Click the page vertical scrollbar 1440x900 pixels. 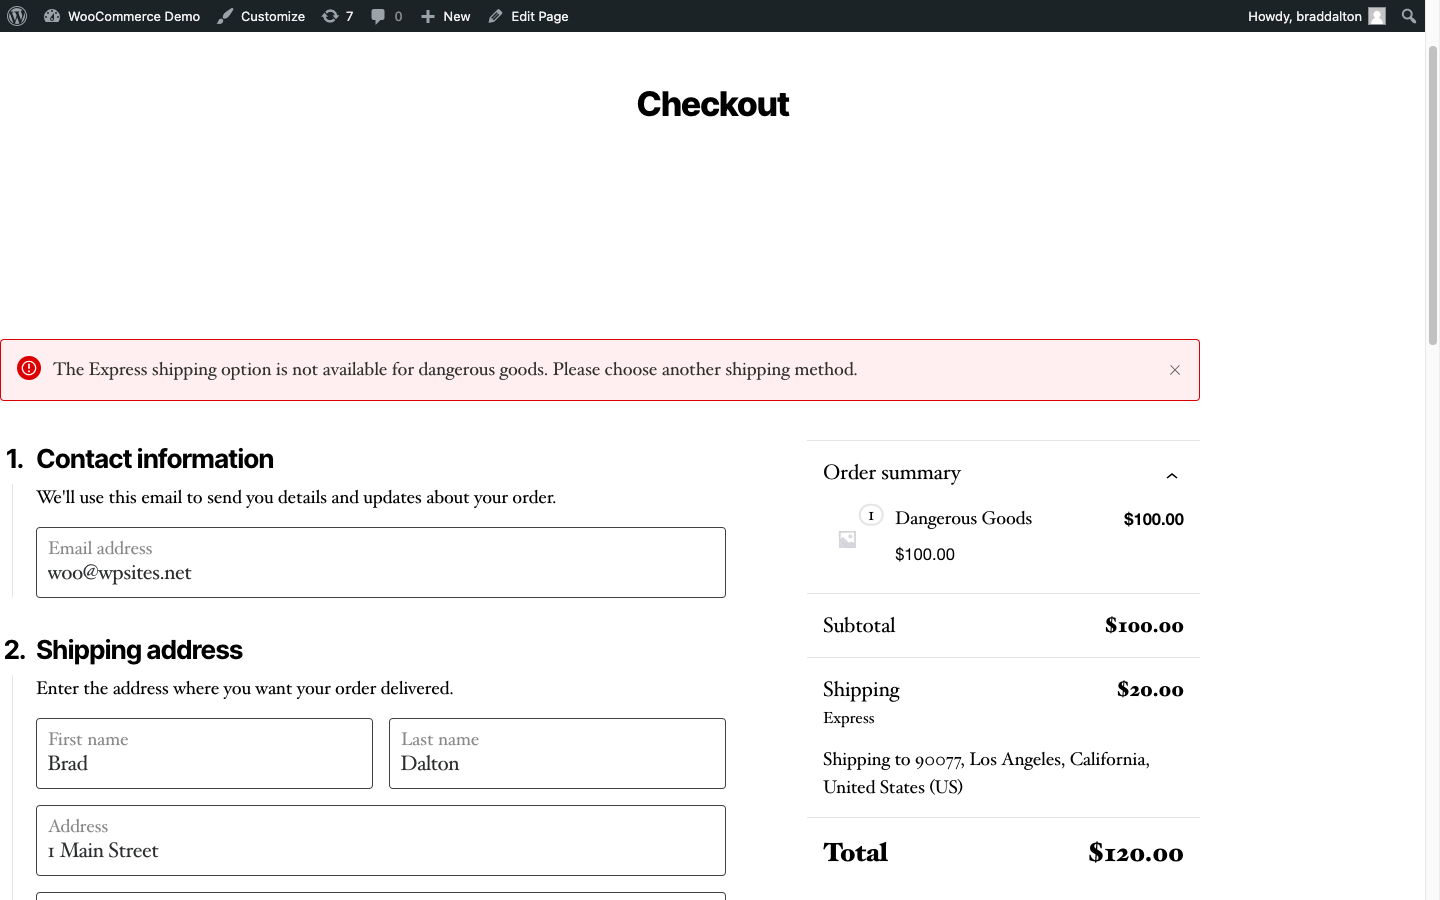[x=1432, y=200]
